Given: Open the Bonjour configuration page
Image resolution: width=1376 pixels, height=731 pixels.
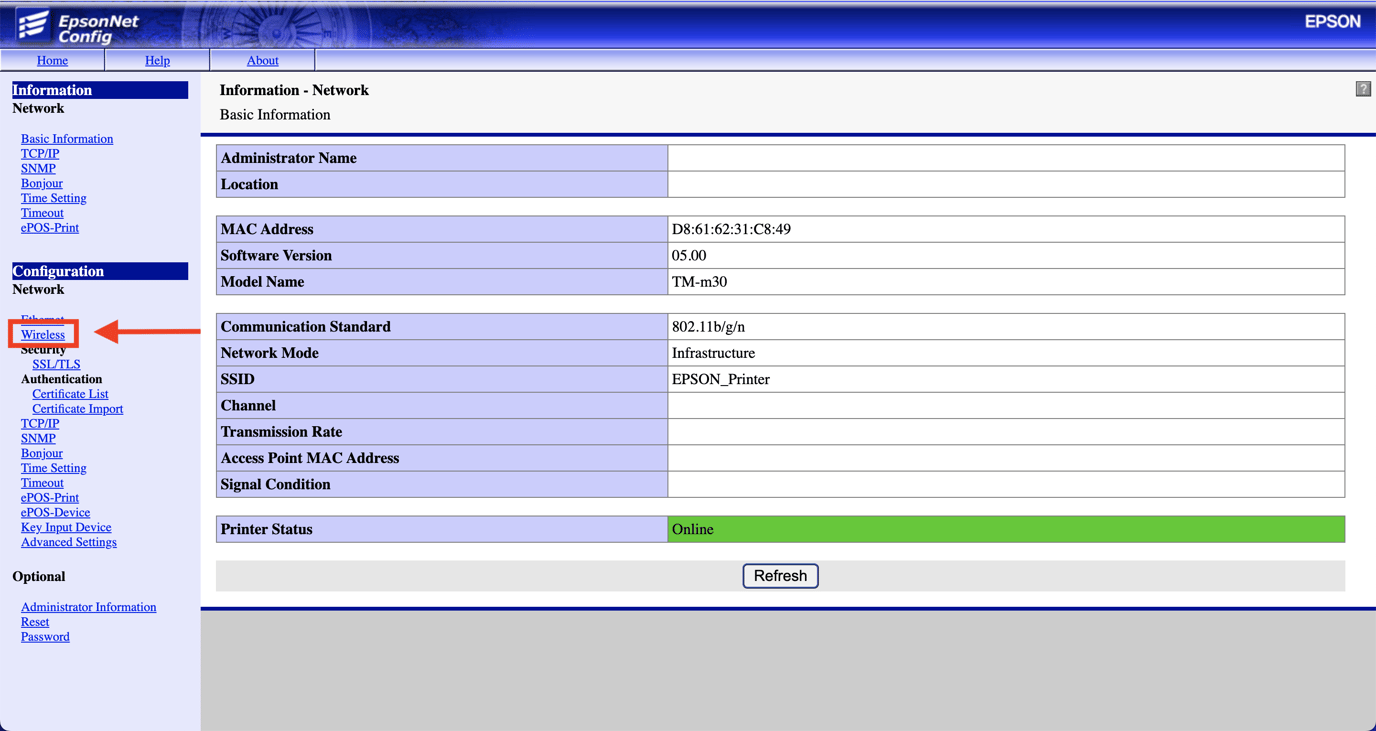Looking at the screenshot, I should 41,452.
